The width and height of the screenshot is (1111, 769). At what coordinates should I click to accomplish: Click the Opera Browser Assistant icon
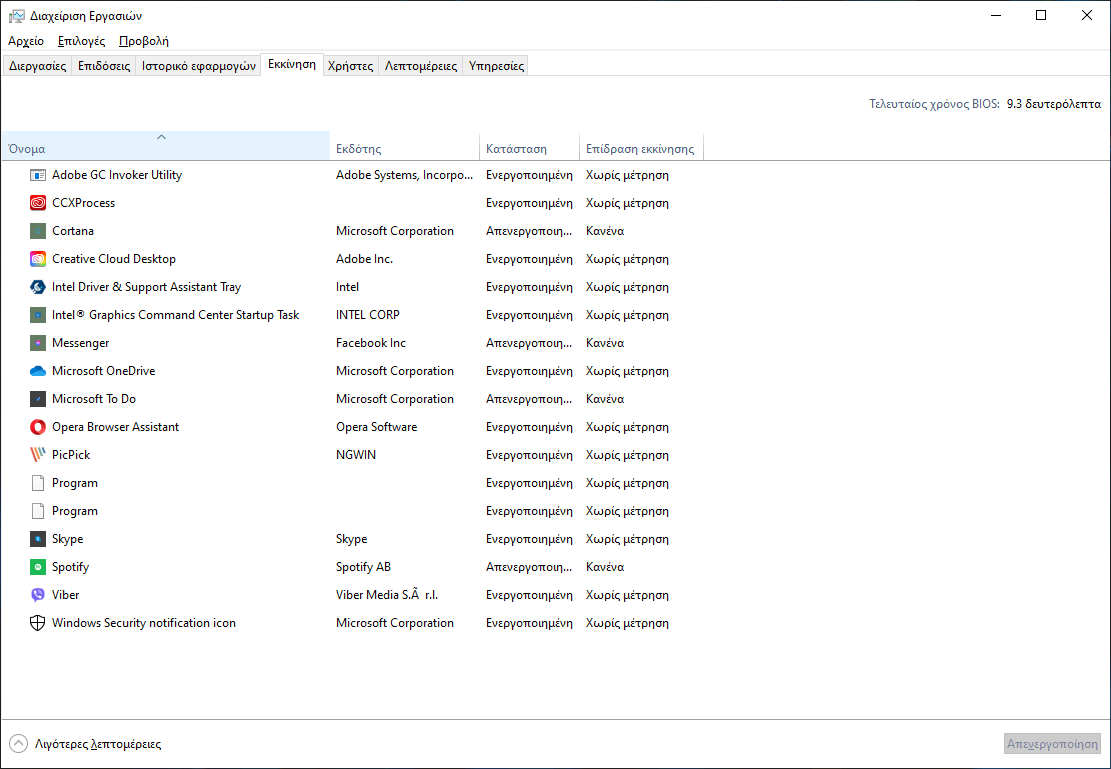point(38,427)
